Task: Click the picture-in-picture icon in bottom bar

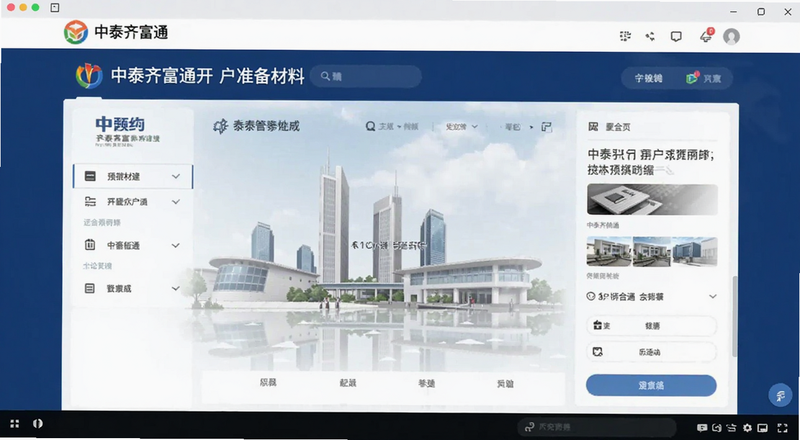Action: click(x=762, y=428)
